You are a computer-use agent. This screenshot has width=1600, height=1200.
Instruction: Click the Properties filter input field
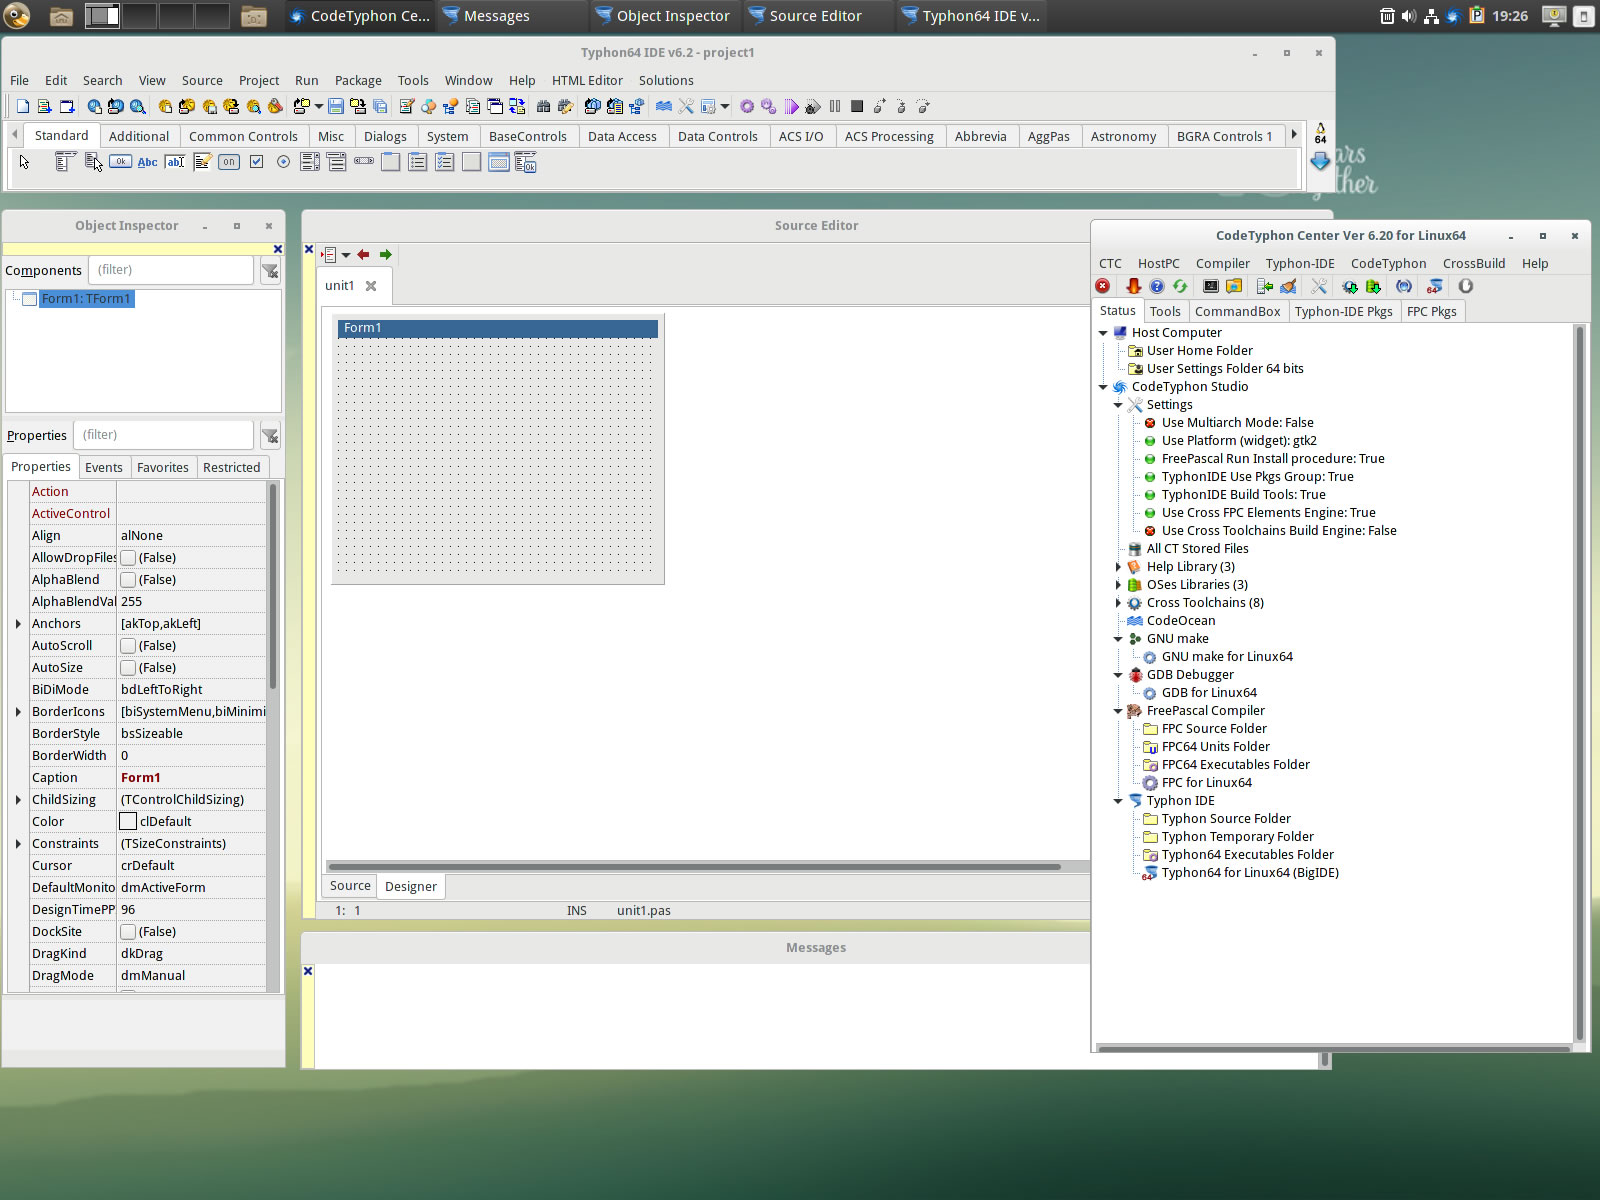(163, 435)
